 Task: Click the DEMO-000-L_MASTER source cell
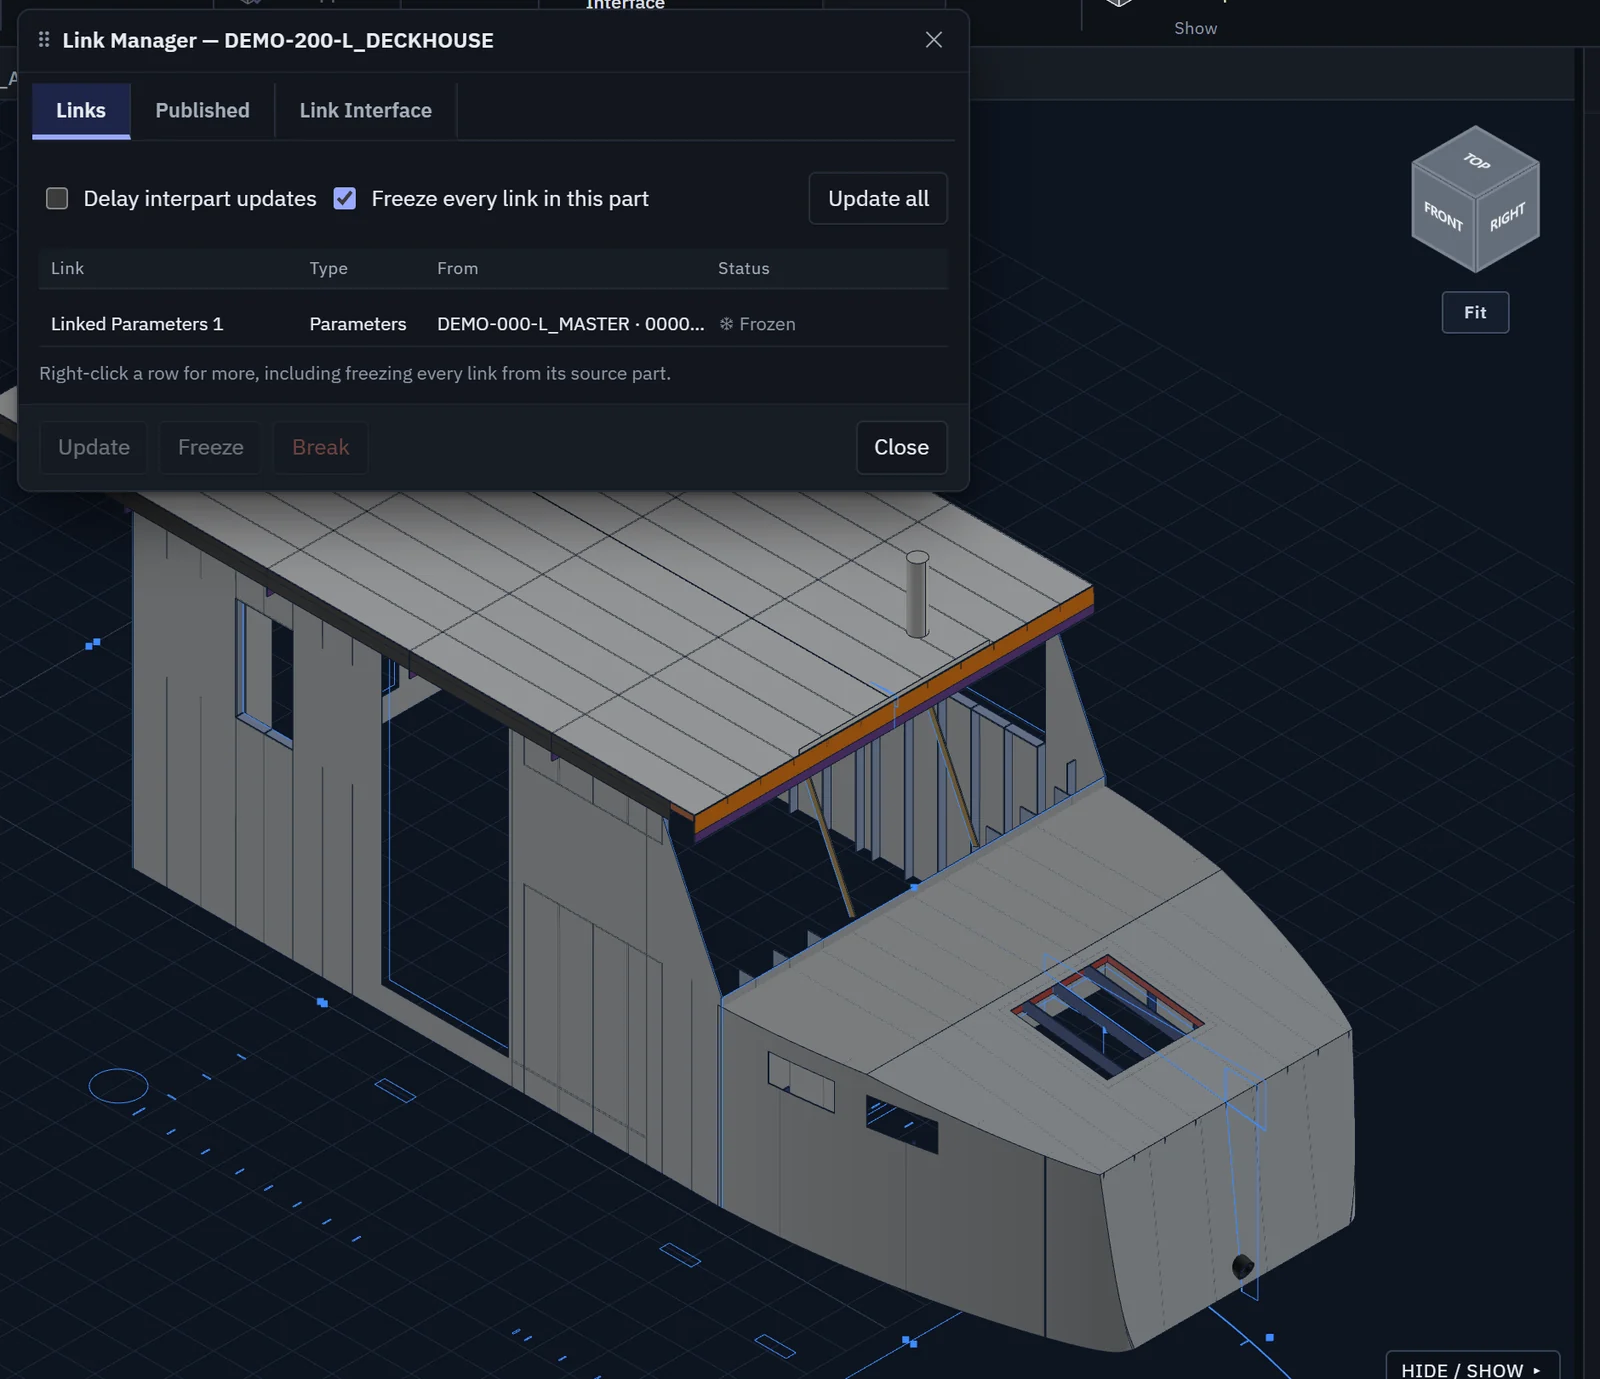pyautogui.click(x=570, y=324)
